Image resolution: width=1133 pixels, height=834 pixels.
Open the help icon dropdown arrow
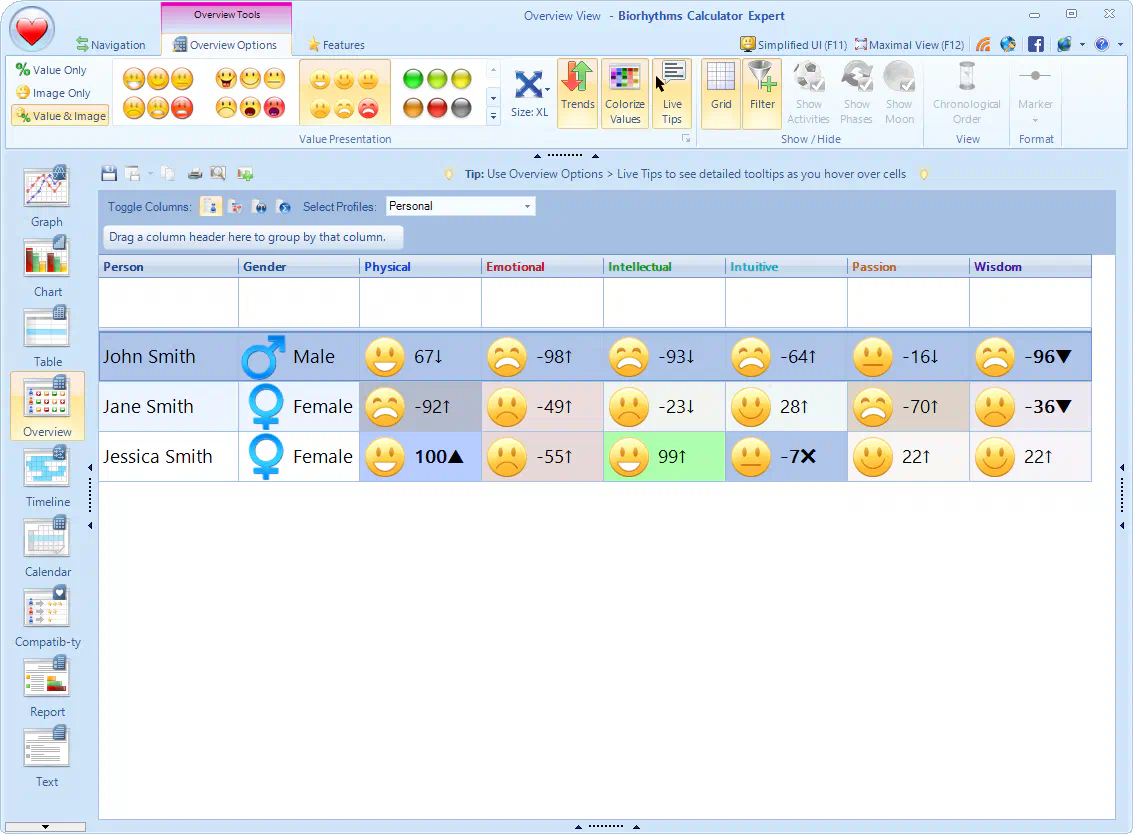[x=1120, y=44]
